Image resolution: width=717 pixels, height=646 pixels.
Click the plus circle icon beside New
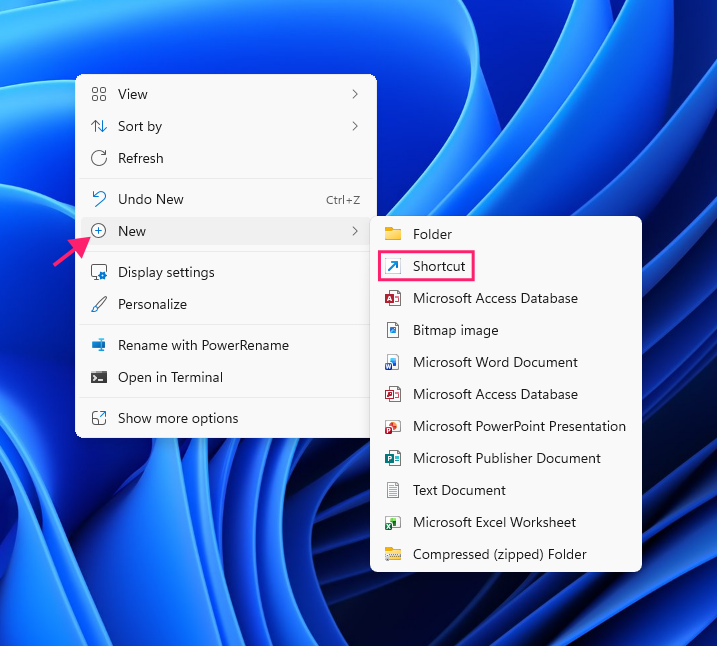[98, 231]
